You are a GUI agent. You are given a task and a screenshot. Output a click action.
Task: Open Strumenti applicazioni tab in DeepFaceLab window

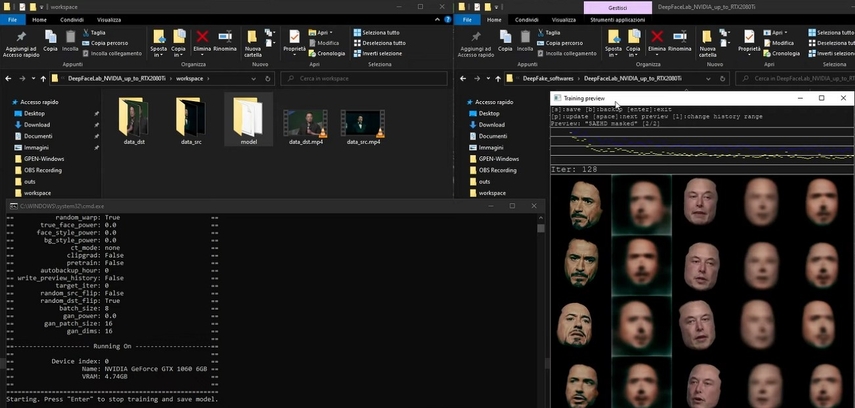point(617,20)
